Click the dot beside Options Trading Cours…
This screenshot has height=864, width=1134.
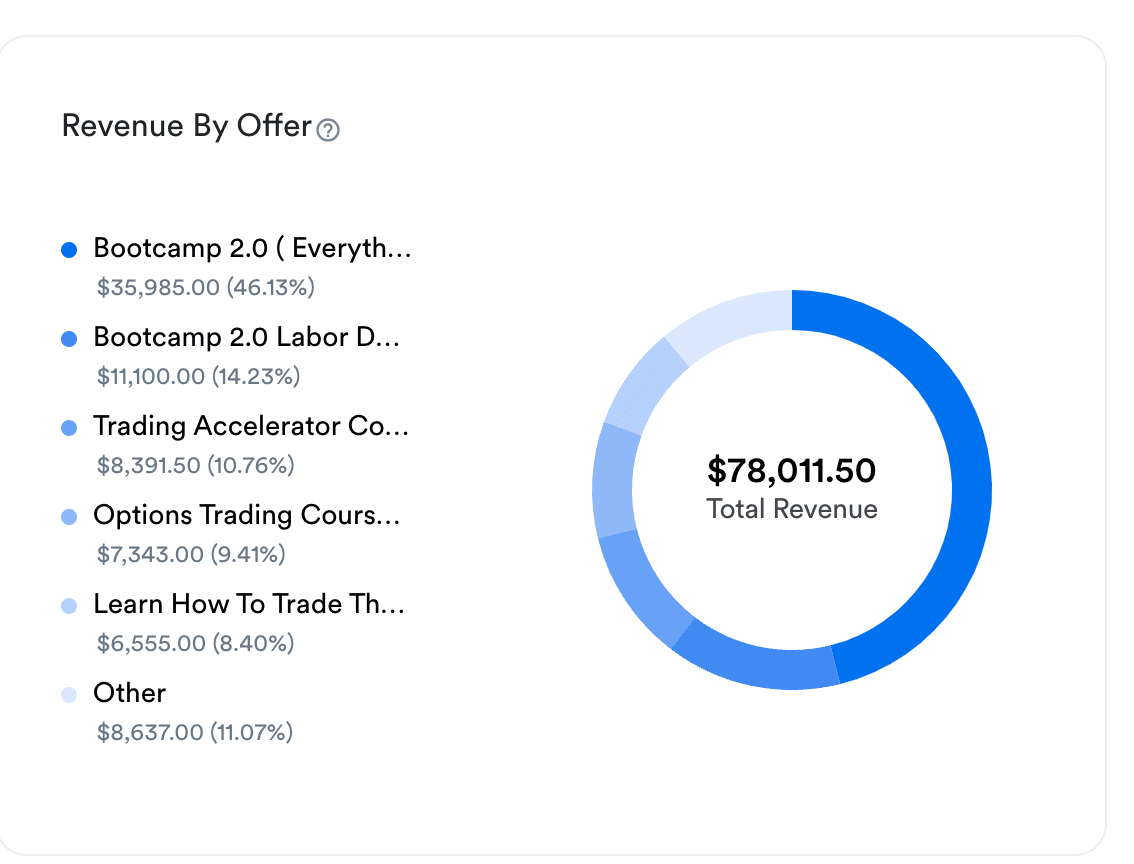click(x=69, y=517)
